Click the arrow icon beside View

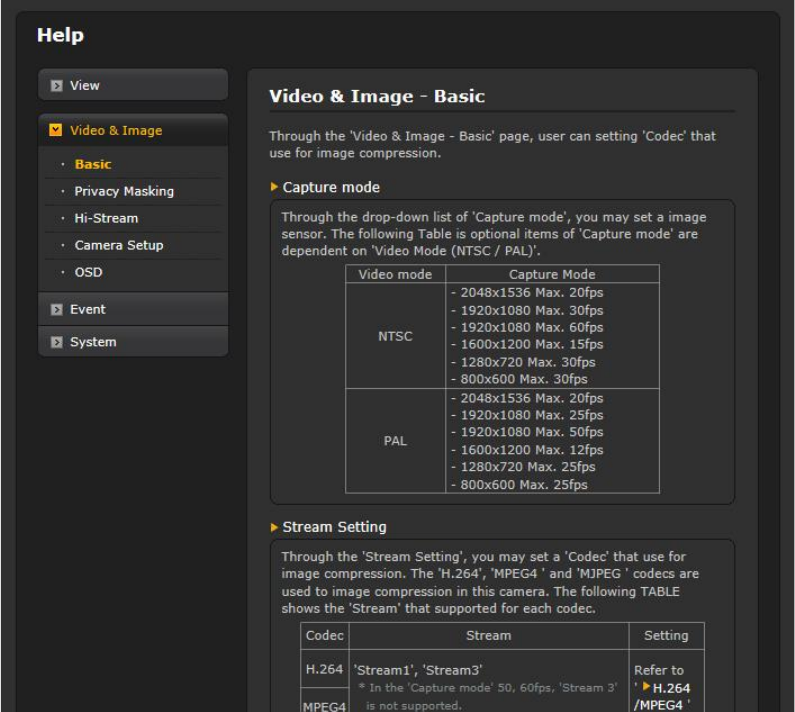point(57,86)
